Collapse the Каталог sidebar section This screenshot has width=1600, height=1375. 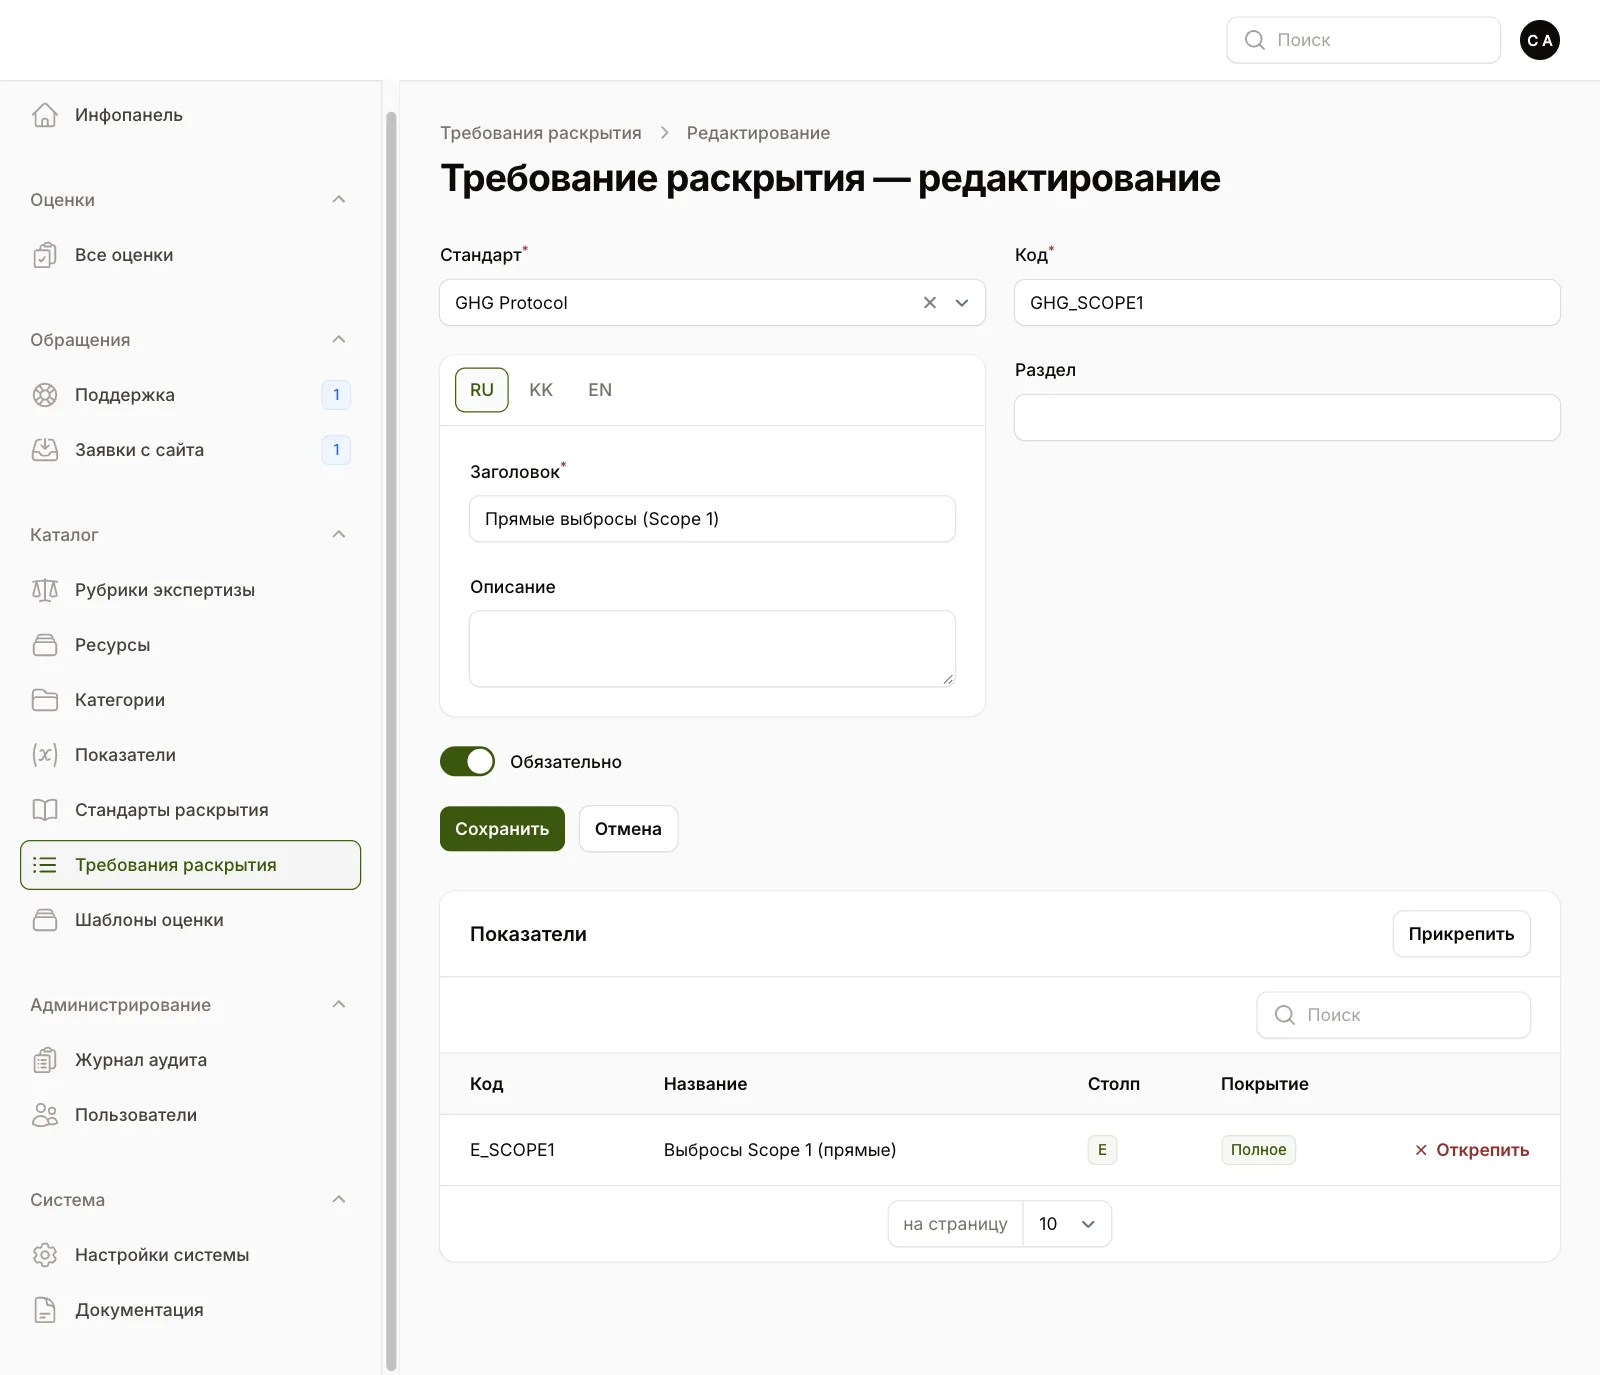(x=339, y=535)
